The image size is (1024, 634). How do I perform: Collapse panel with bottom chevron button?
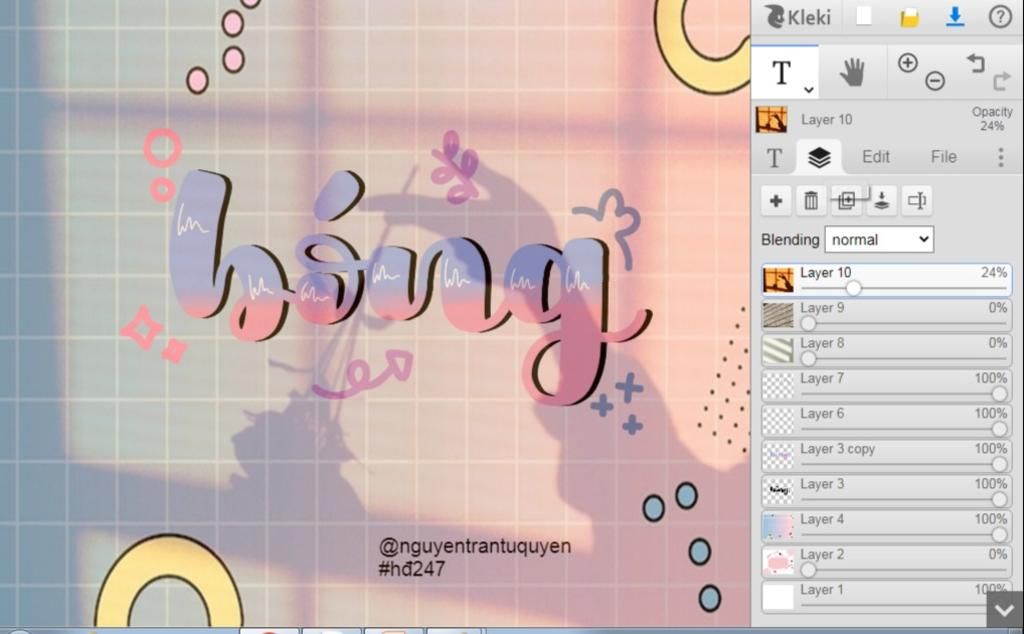1004,610
